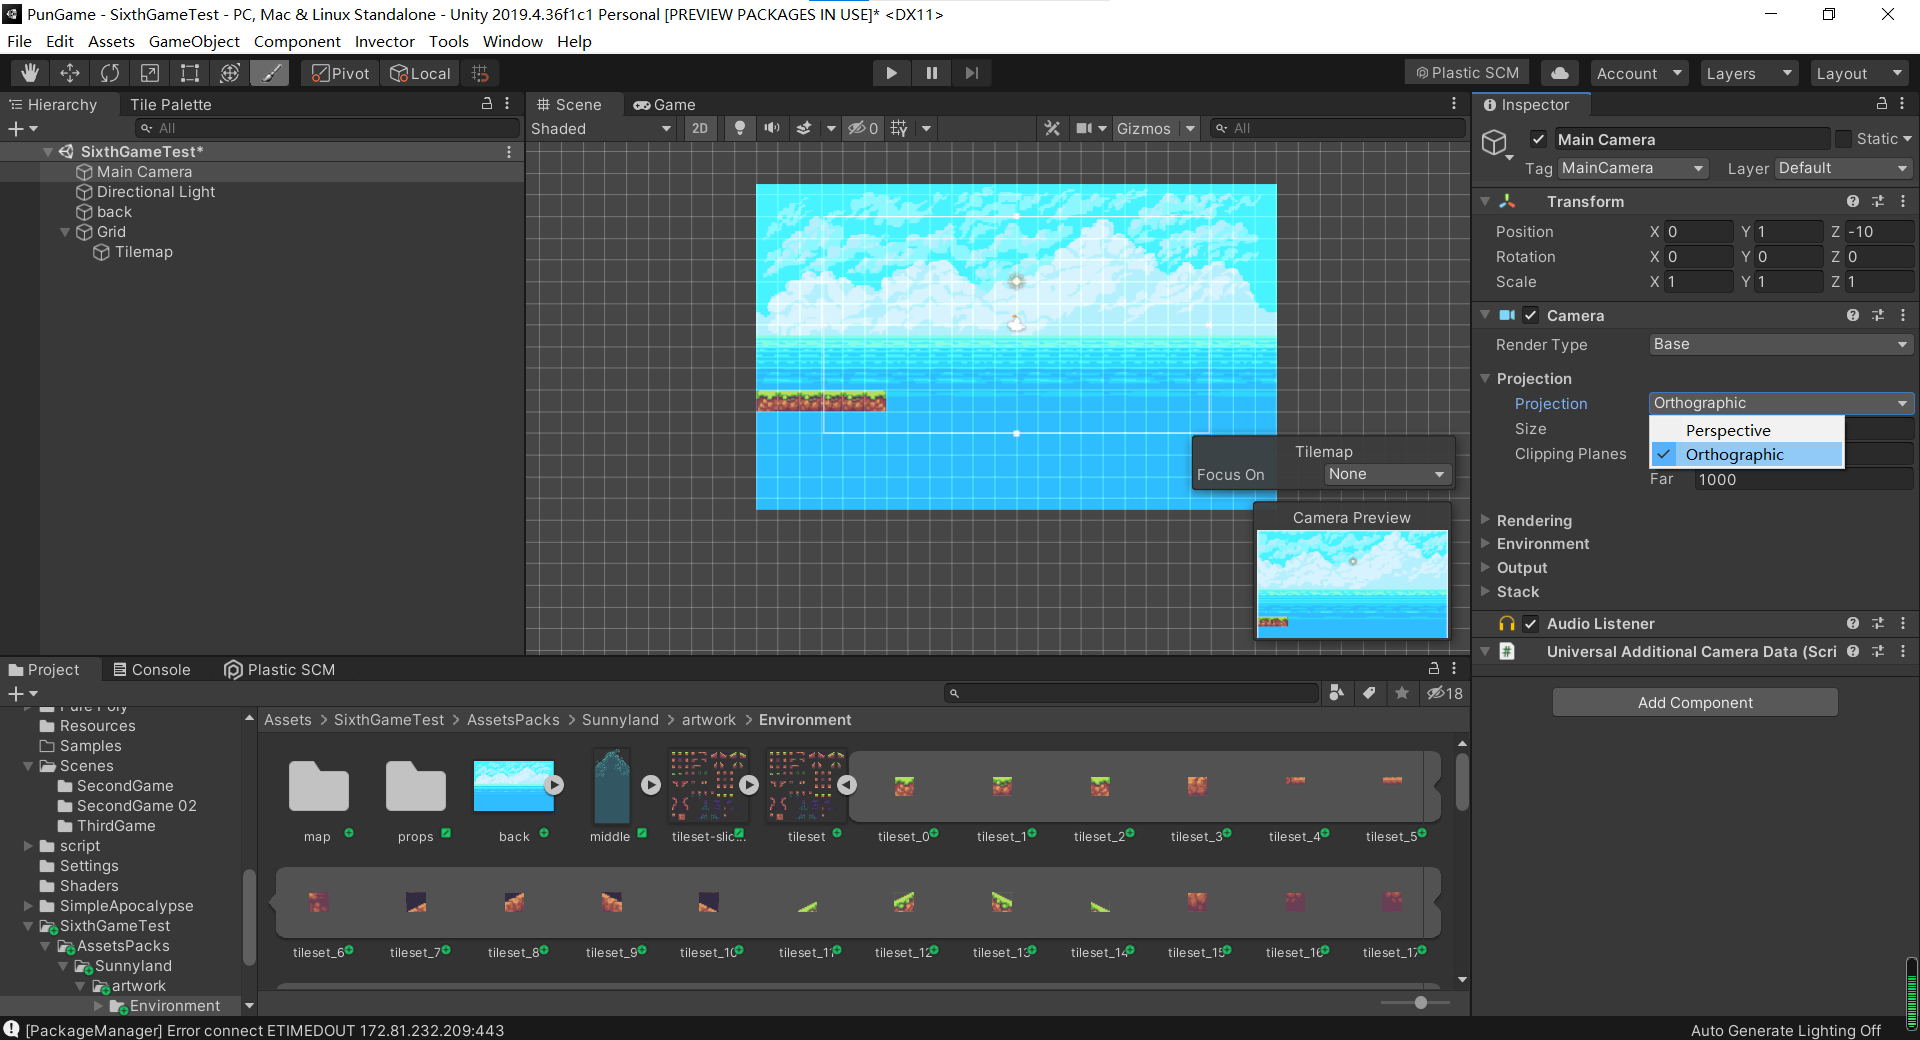Screen dimensions: 1920x1040
Task: Toggle hidden objects visibility count in Scene
Action: [x=863, y=128]
